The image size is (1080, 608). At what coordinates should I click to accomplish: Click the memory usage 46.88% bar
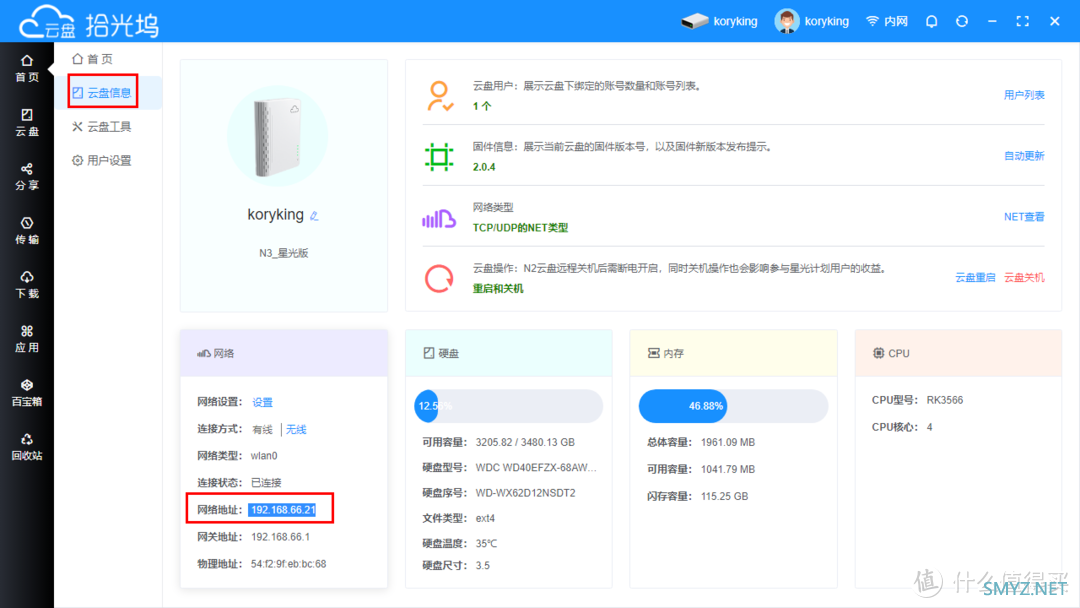tap(733, 406)
